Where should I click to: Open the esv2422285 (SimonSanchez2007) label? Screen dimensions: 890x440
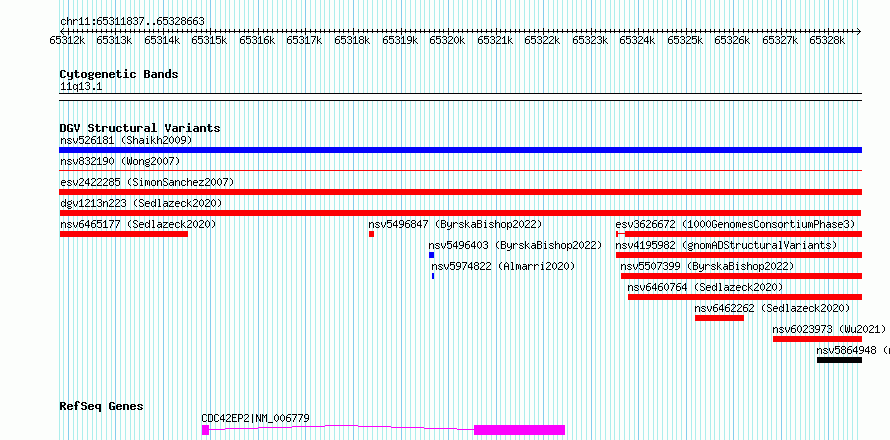147,182
